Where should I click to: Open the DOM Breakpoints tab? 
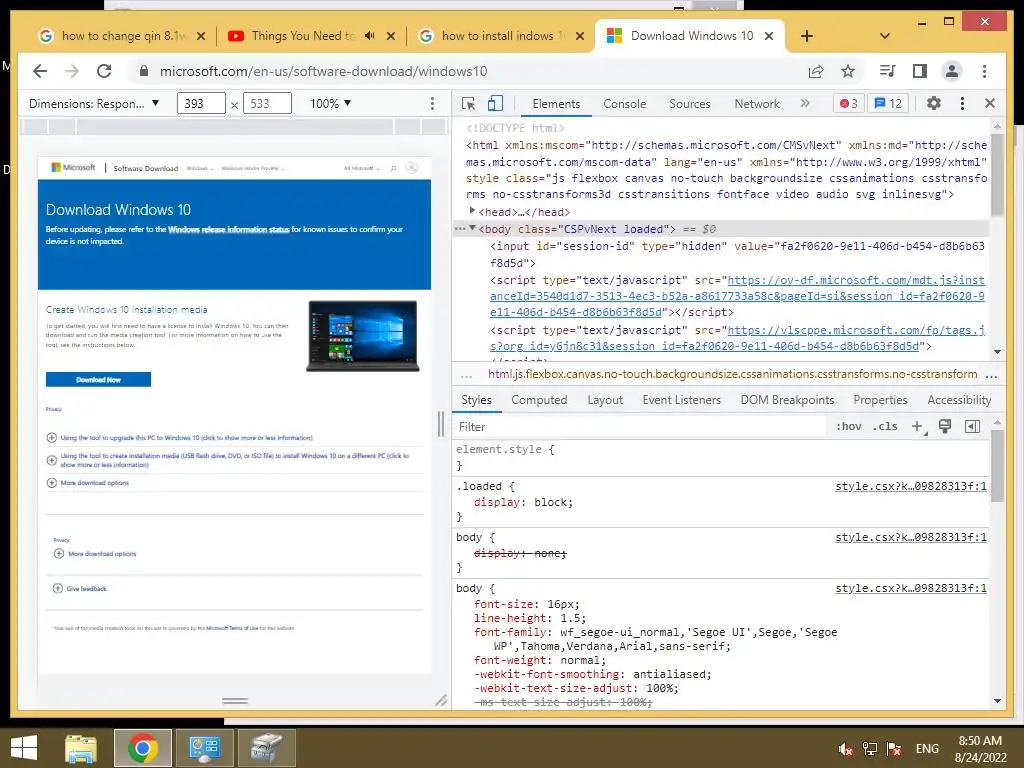pyautogui.click(x=787, y=400)
